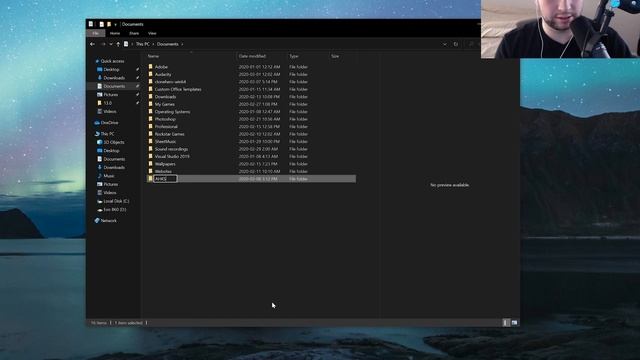Click the Videos icon under Quick access
Image resolution: width=640 pixels, height=360 pixels.
[100, 111]
